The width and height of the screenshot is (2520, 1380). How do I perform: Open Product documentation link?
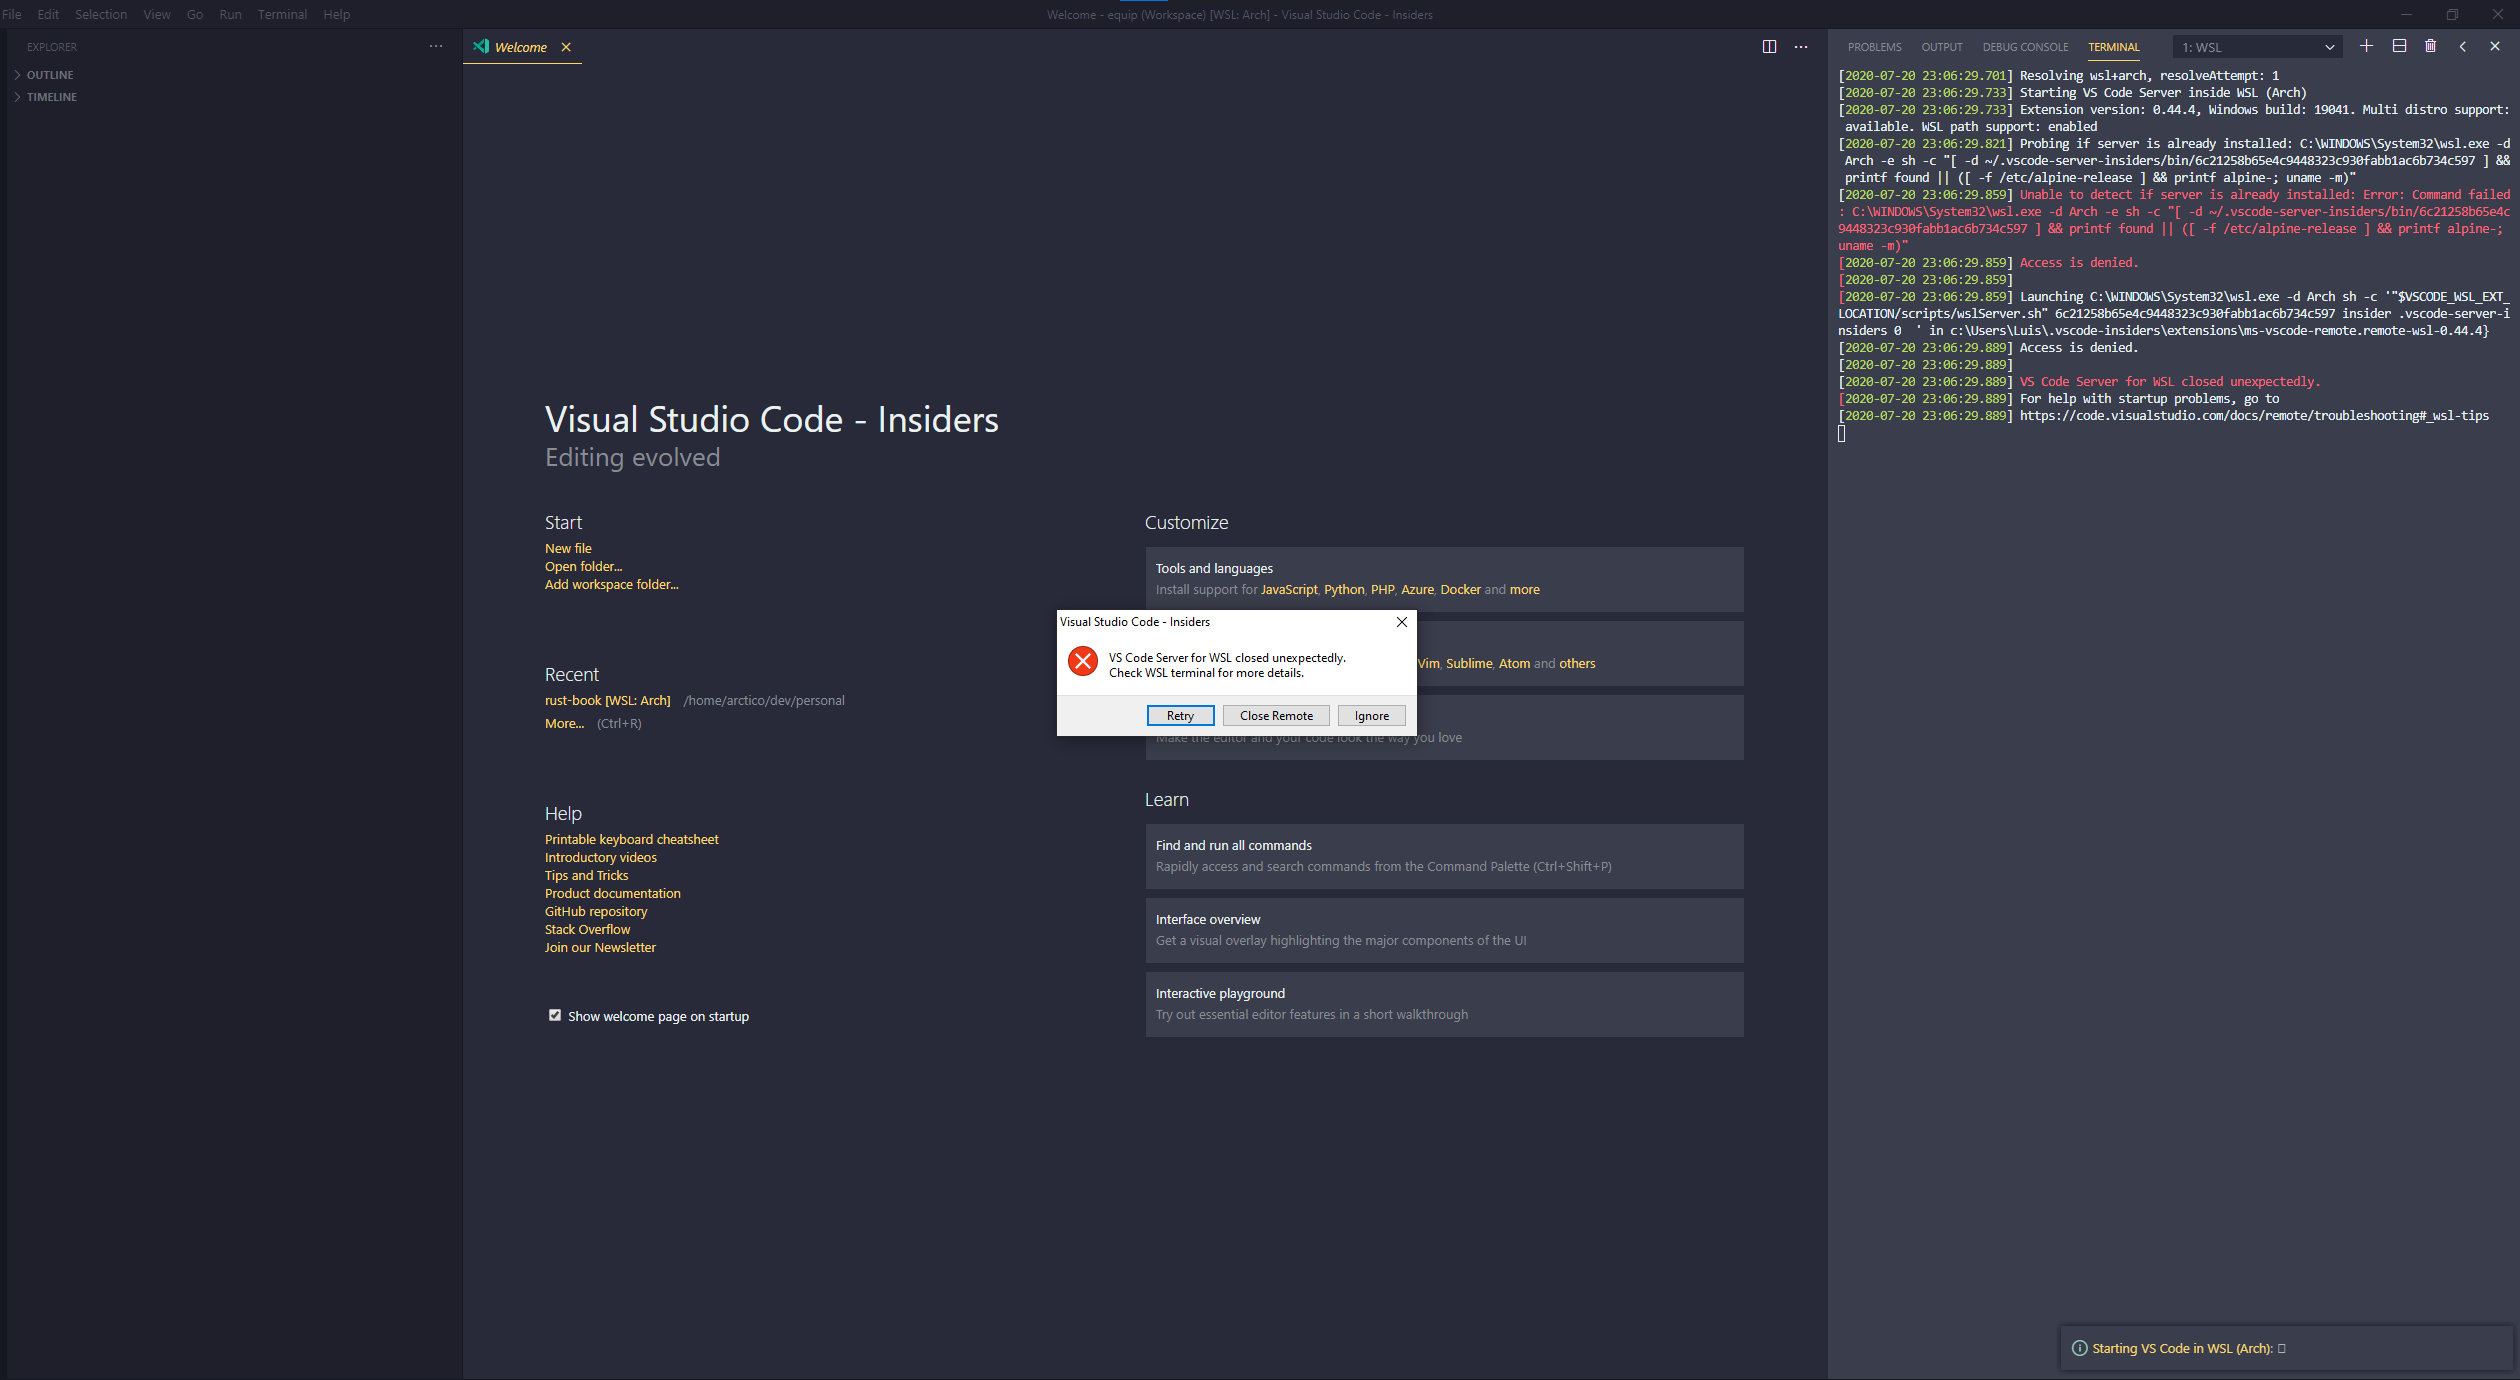click(612, 893)
